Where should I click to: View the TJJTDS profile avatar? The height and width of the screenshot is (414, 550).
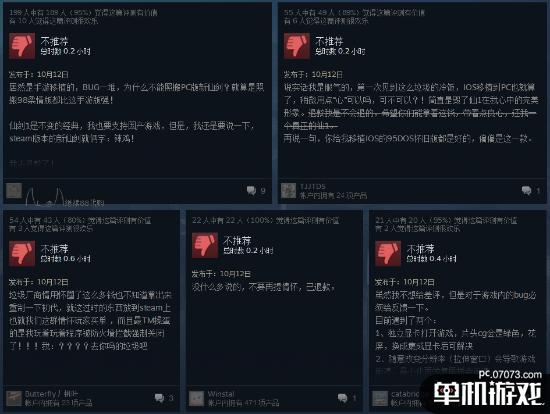pos(289,191)
